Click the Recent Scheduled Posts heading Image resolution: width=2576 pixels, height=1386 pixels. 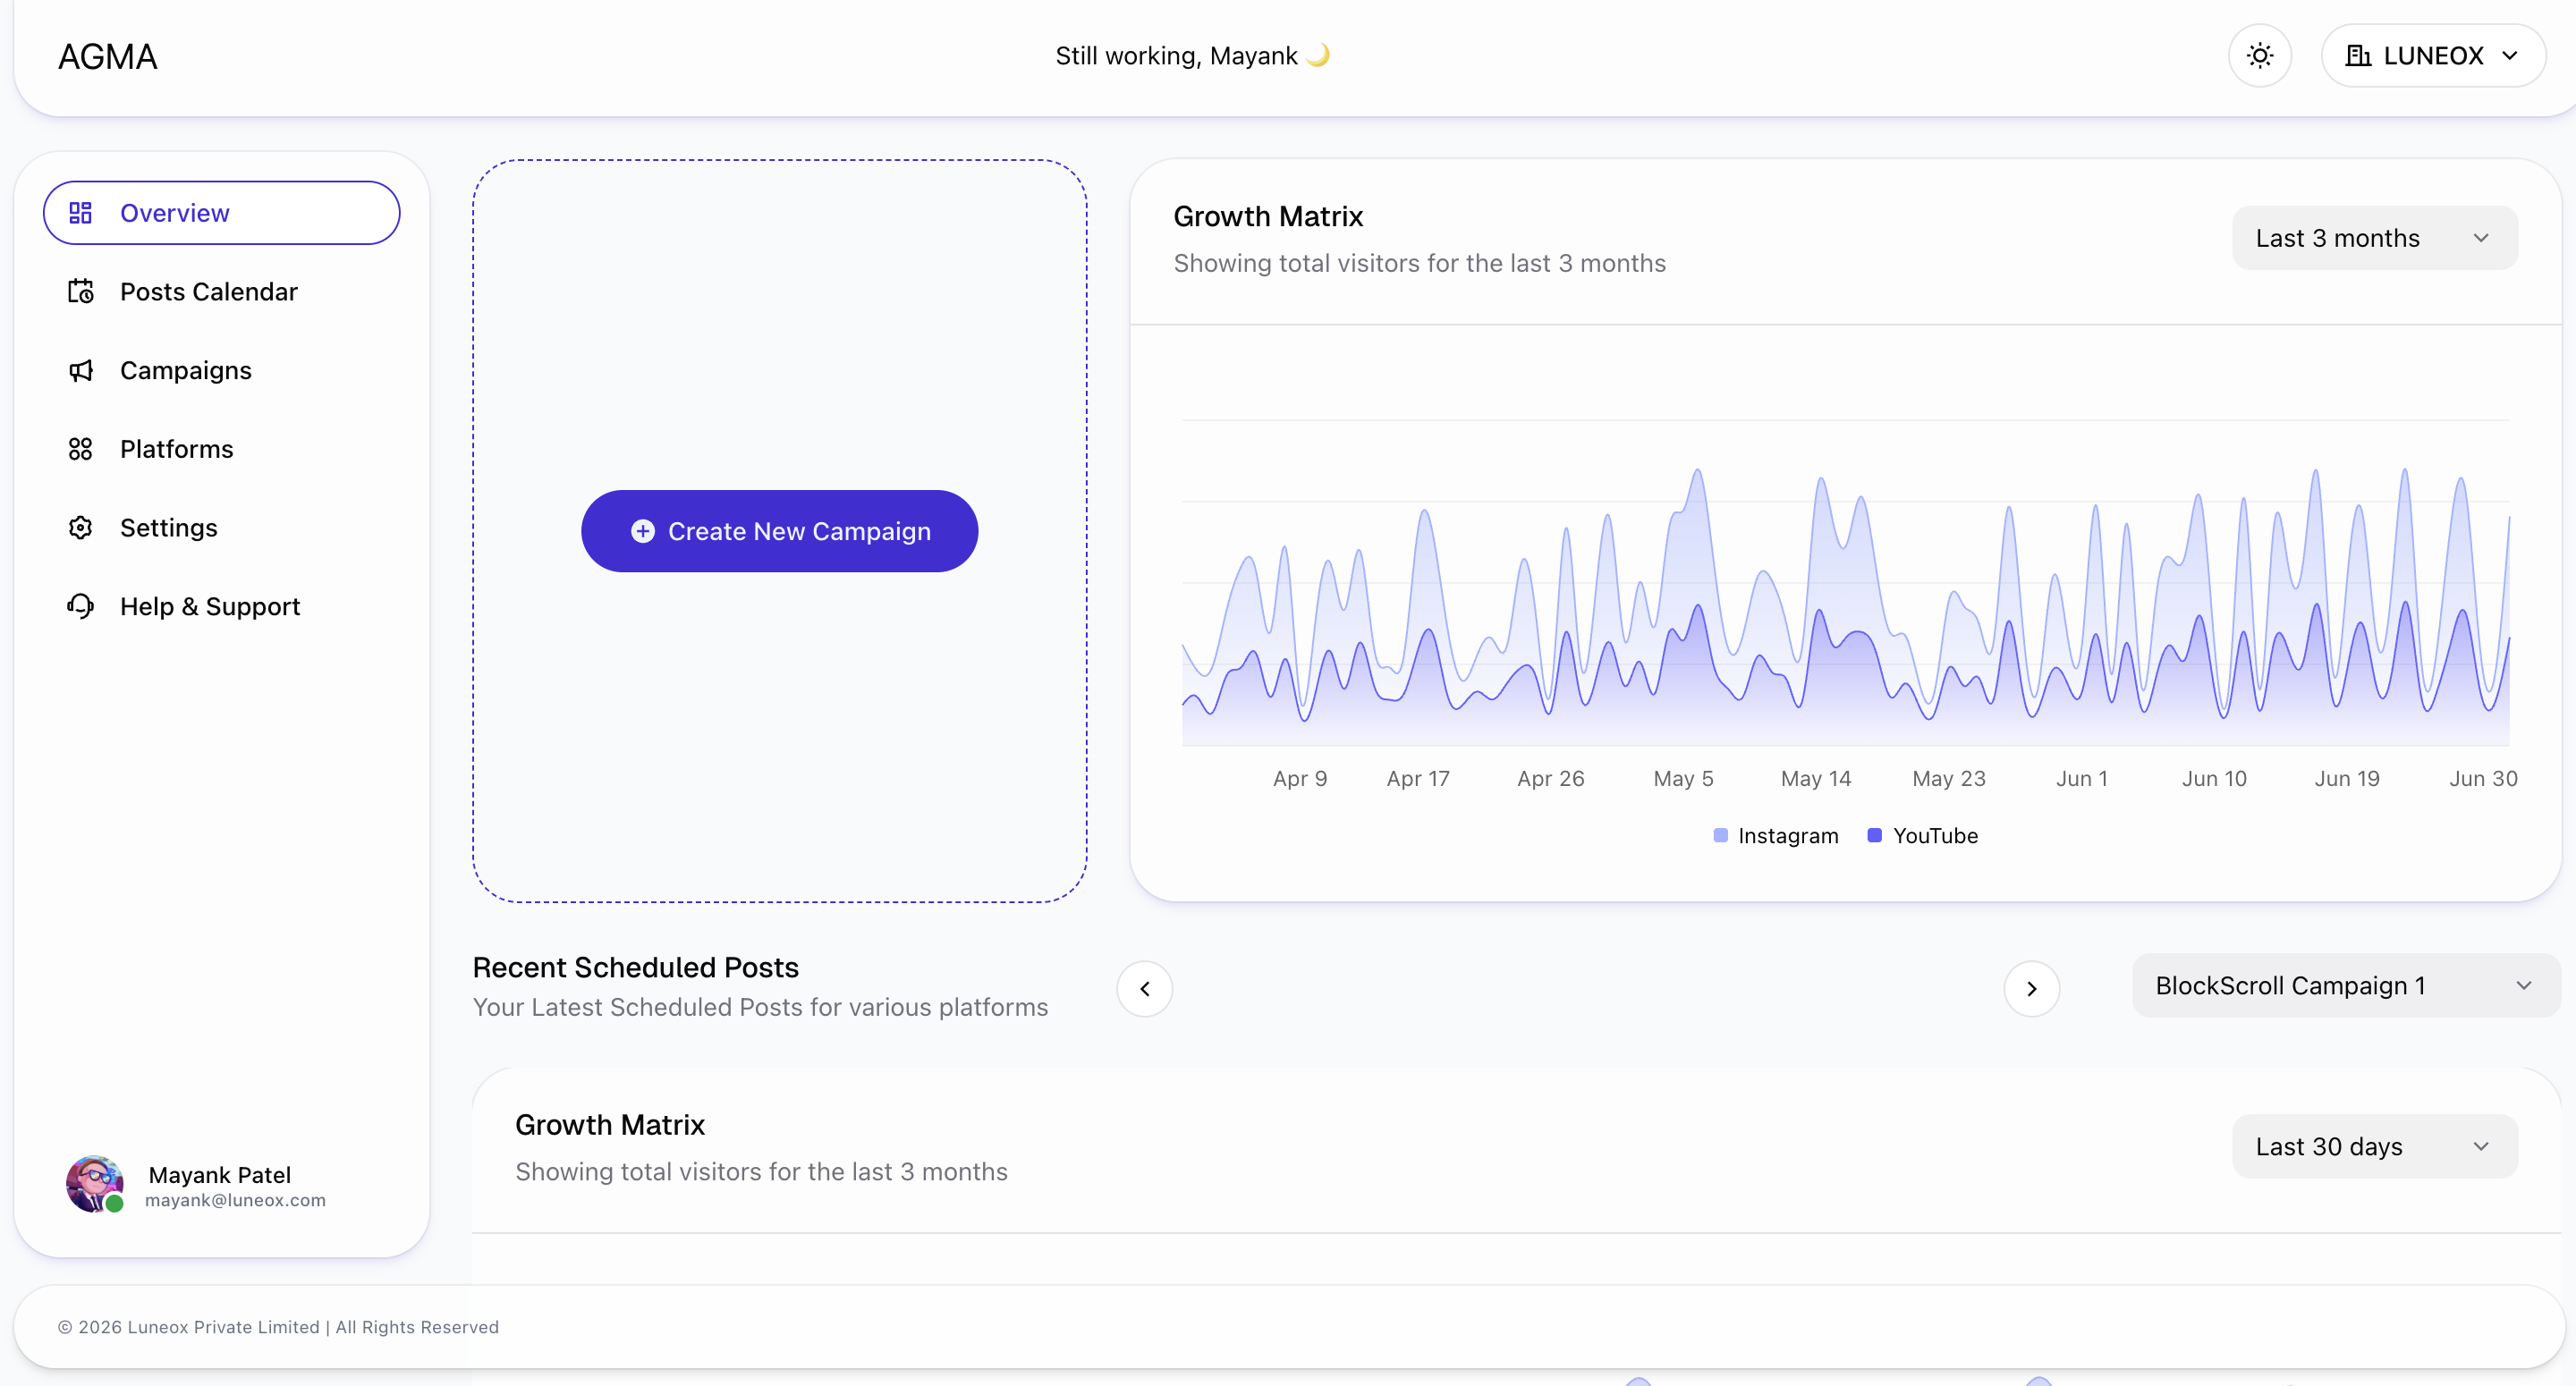(635, 968)
